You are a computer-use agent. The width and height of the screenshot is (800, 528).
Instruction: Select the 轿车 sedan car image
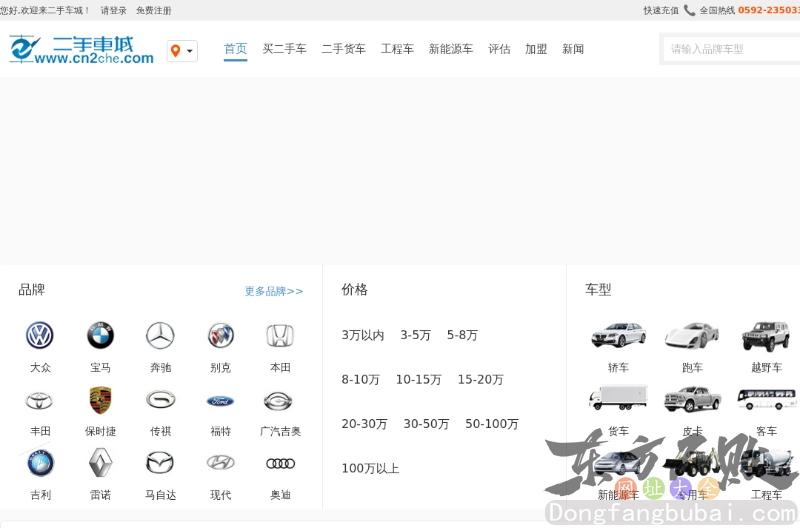click(618, 336)
